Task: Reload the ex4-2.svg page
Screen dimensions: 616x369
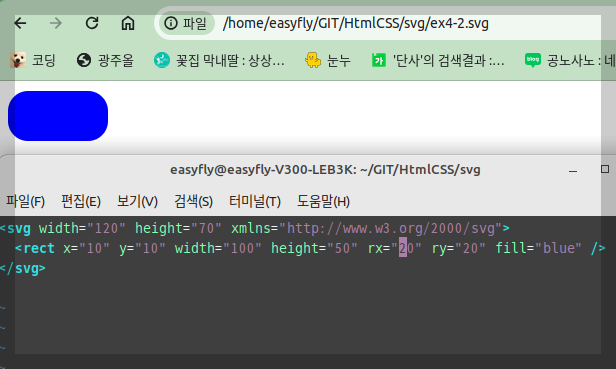Action: [x=92, y=23]
